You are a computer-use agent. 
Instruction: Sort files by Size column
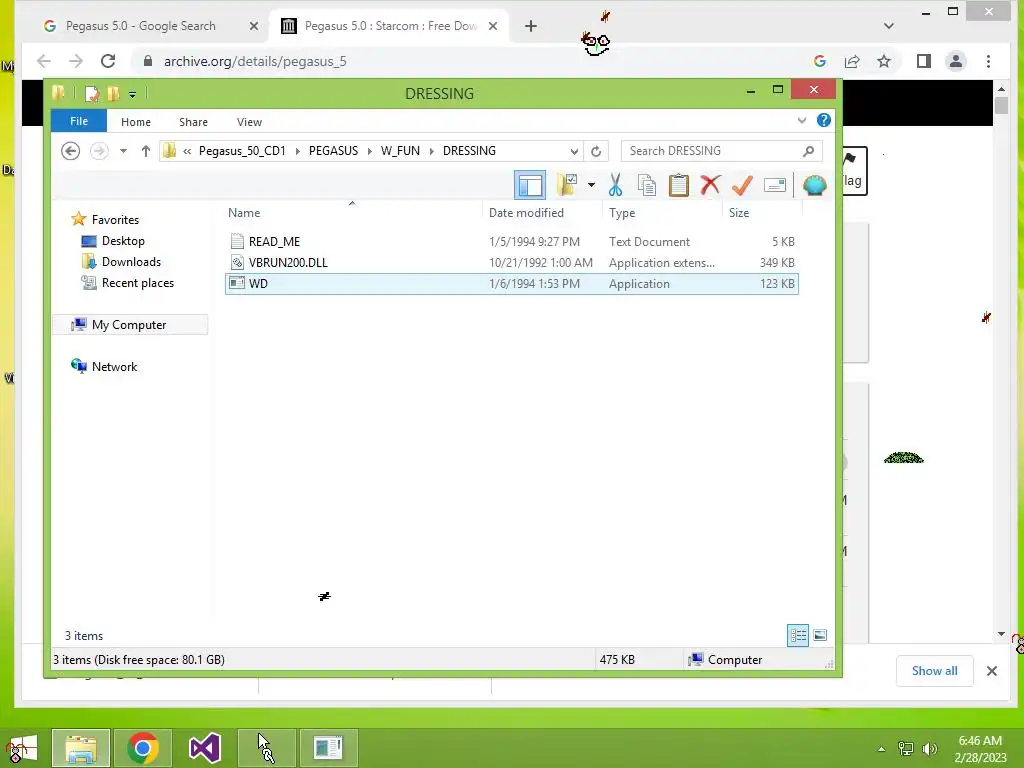click(x=761, y=213)
